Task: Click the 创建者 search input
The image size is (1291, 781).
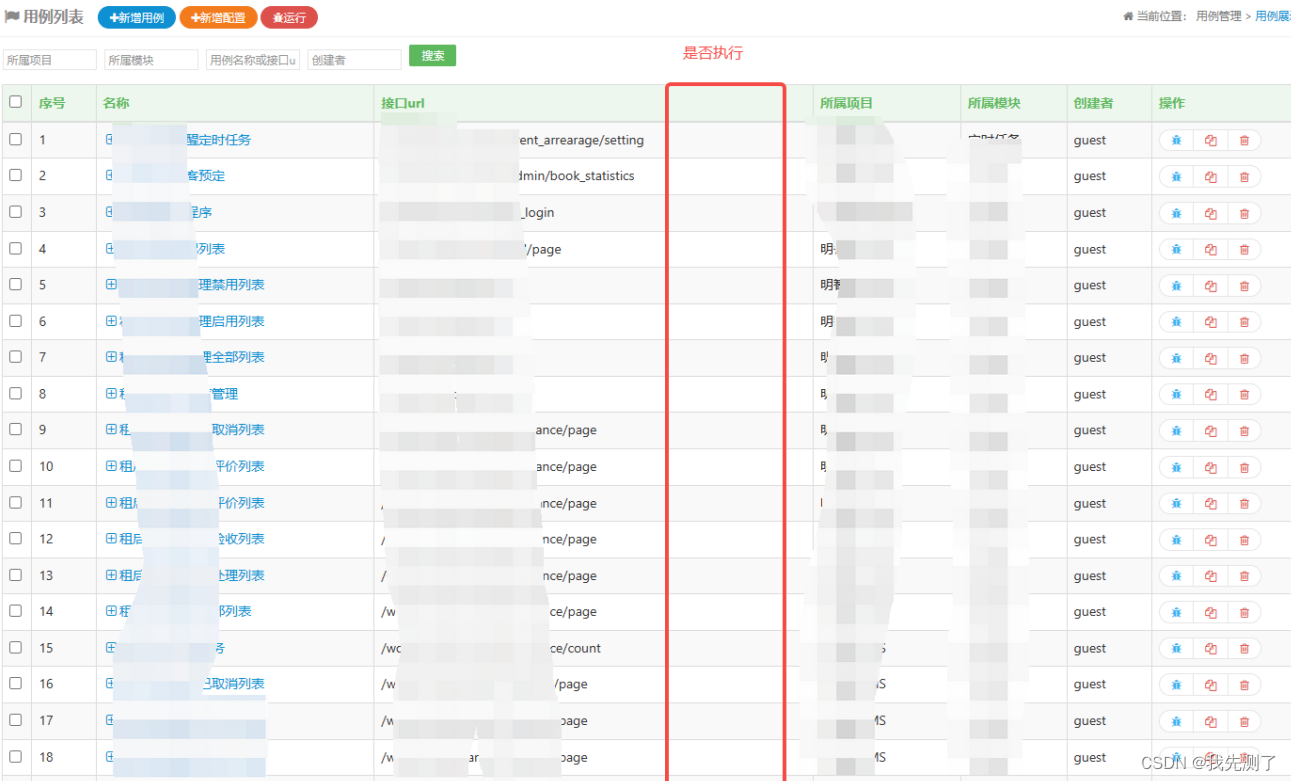Action: [x=354, y=60]
